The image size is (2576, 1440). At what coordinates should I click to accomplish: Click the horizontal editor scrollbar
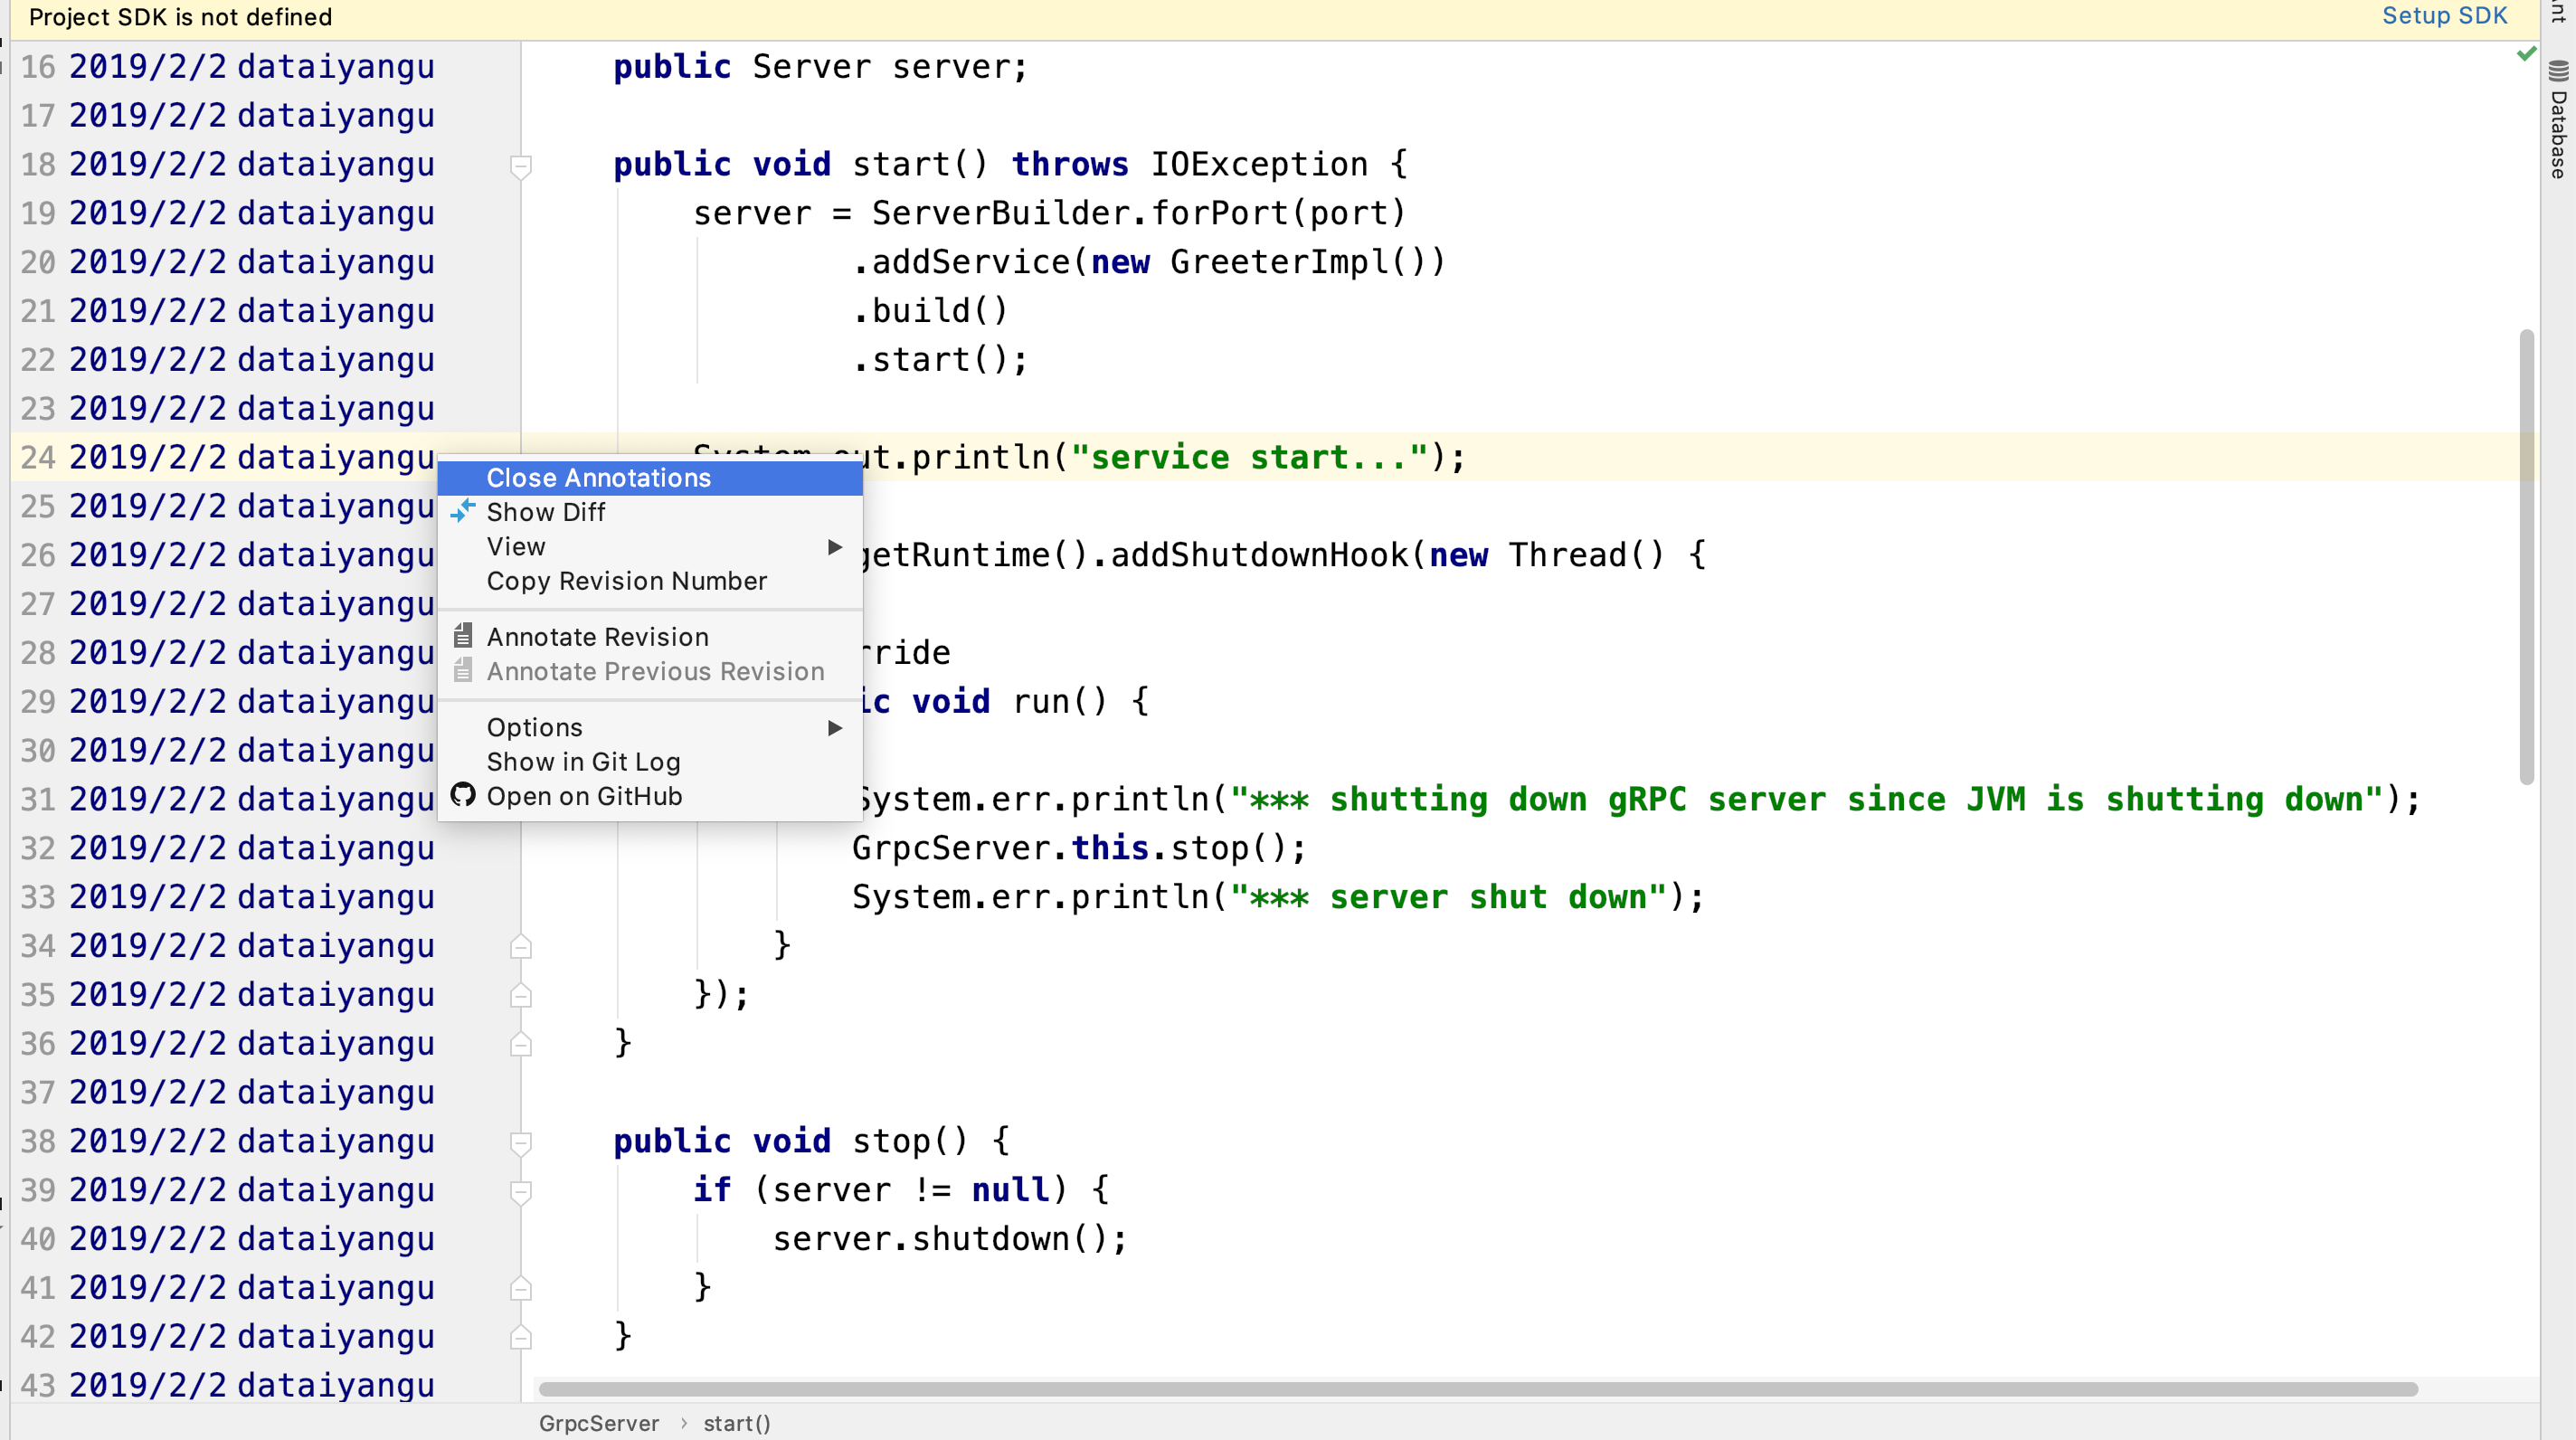pyautogui.click(x=1478, y=1389)
